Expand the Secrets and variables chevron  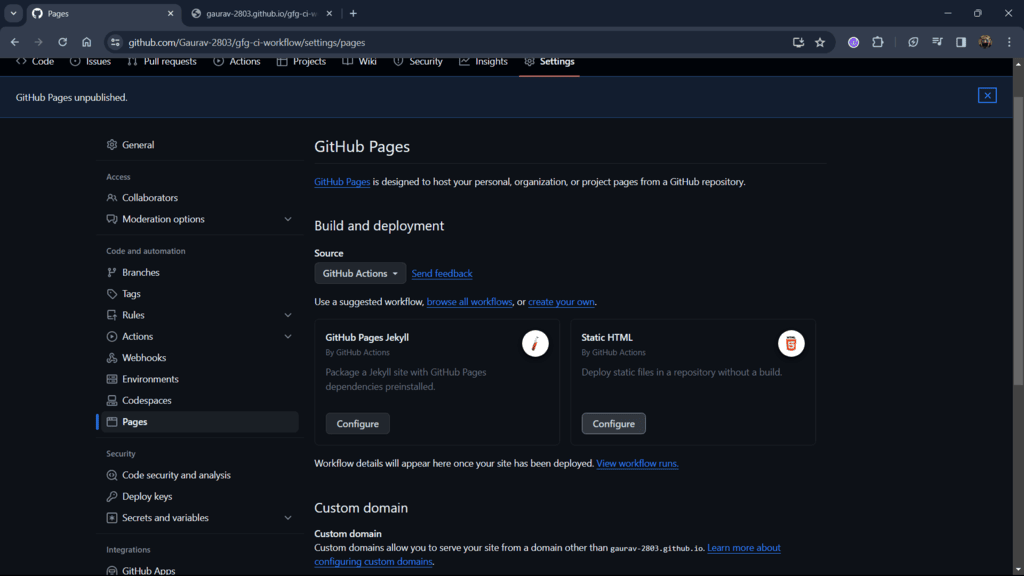pyautogui.click(x=288, y=518)
